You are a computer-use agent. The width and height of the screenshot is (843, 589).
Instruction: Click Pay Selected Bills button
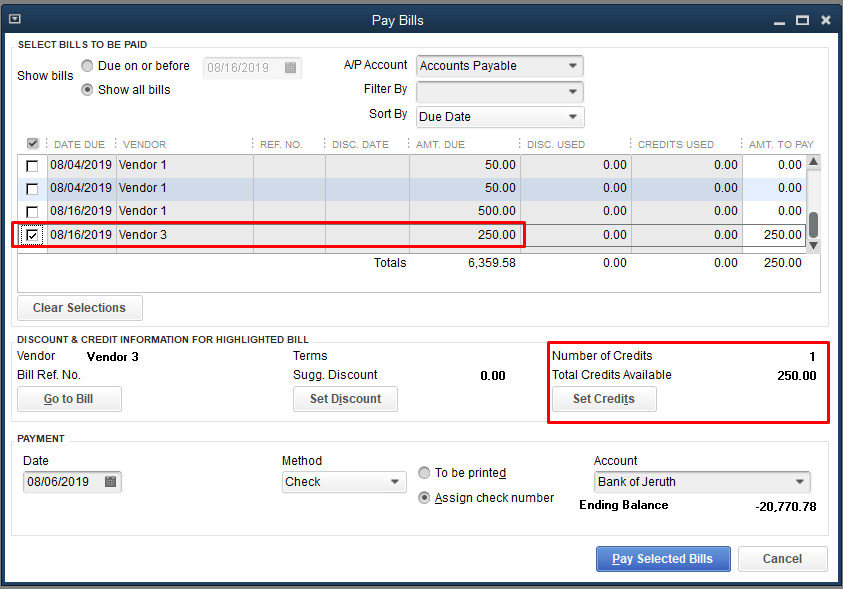tap(662, 559)
